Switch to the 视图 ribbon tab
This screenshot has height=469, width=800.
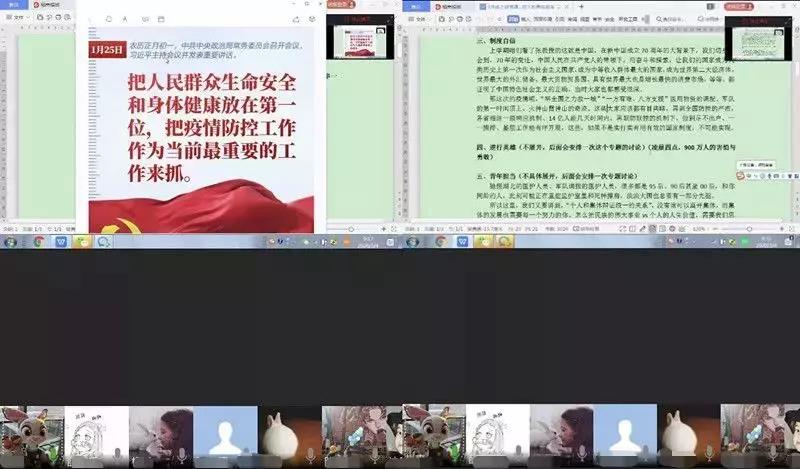pos(585,19)
